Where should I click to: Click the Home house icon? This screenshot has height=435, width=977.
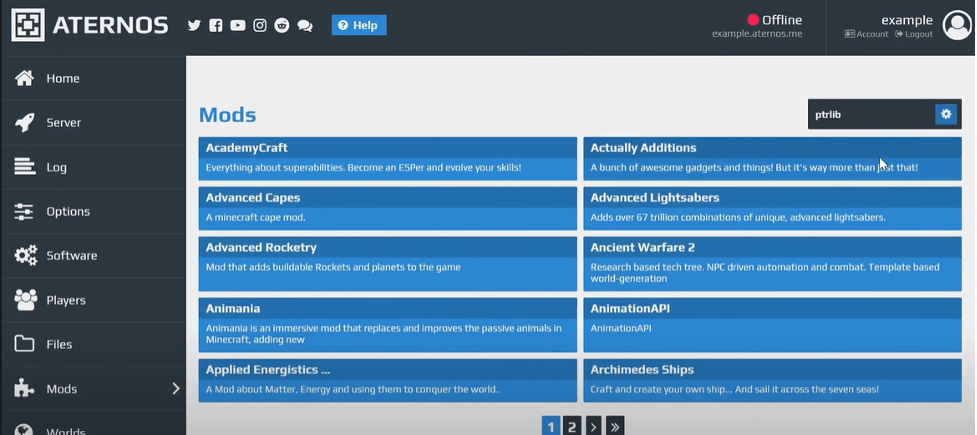(x=25, y=79)
